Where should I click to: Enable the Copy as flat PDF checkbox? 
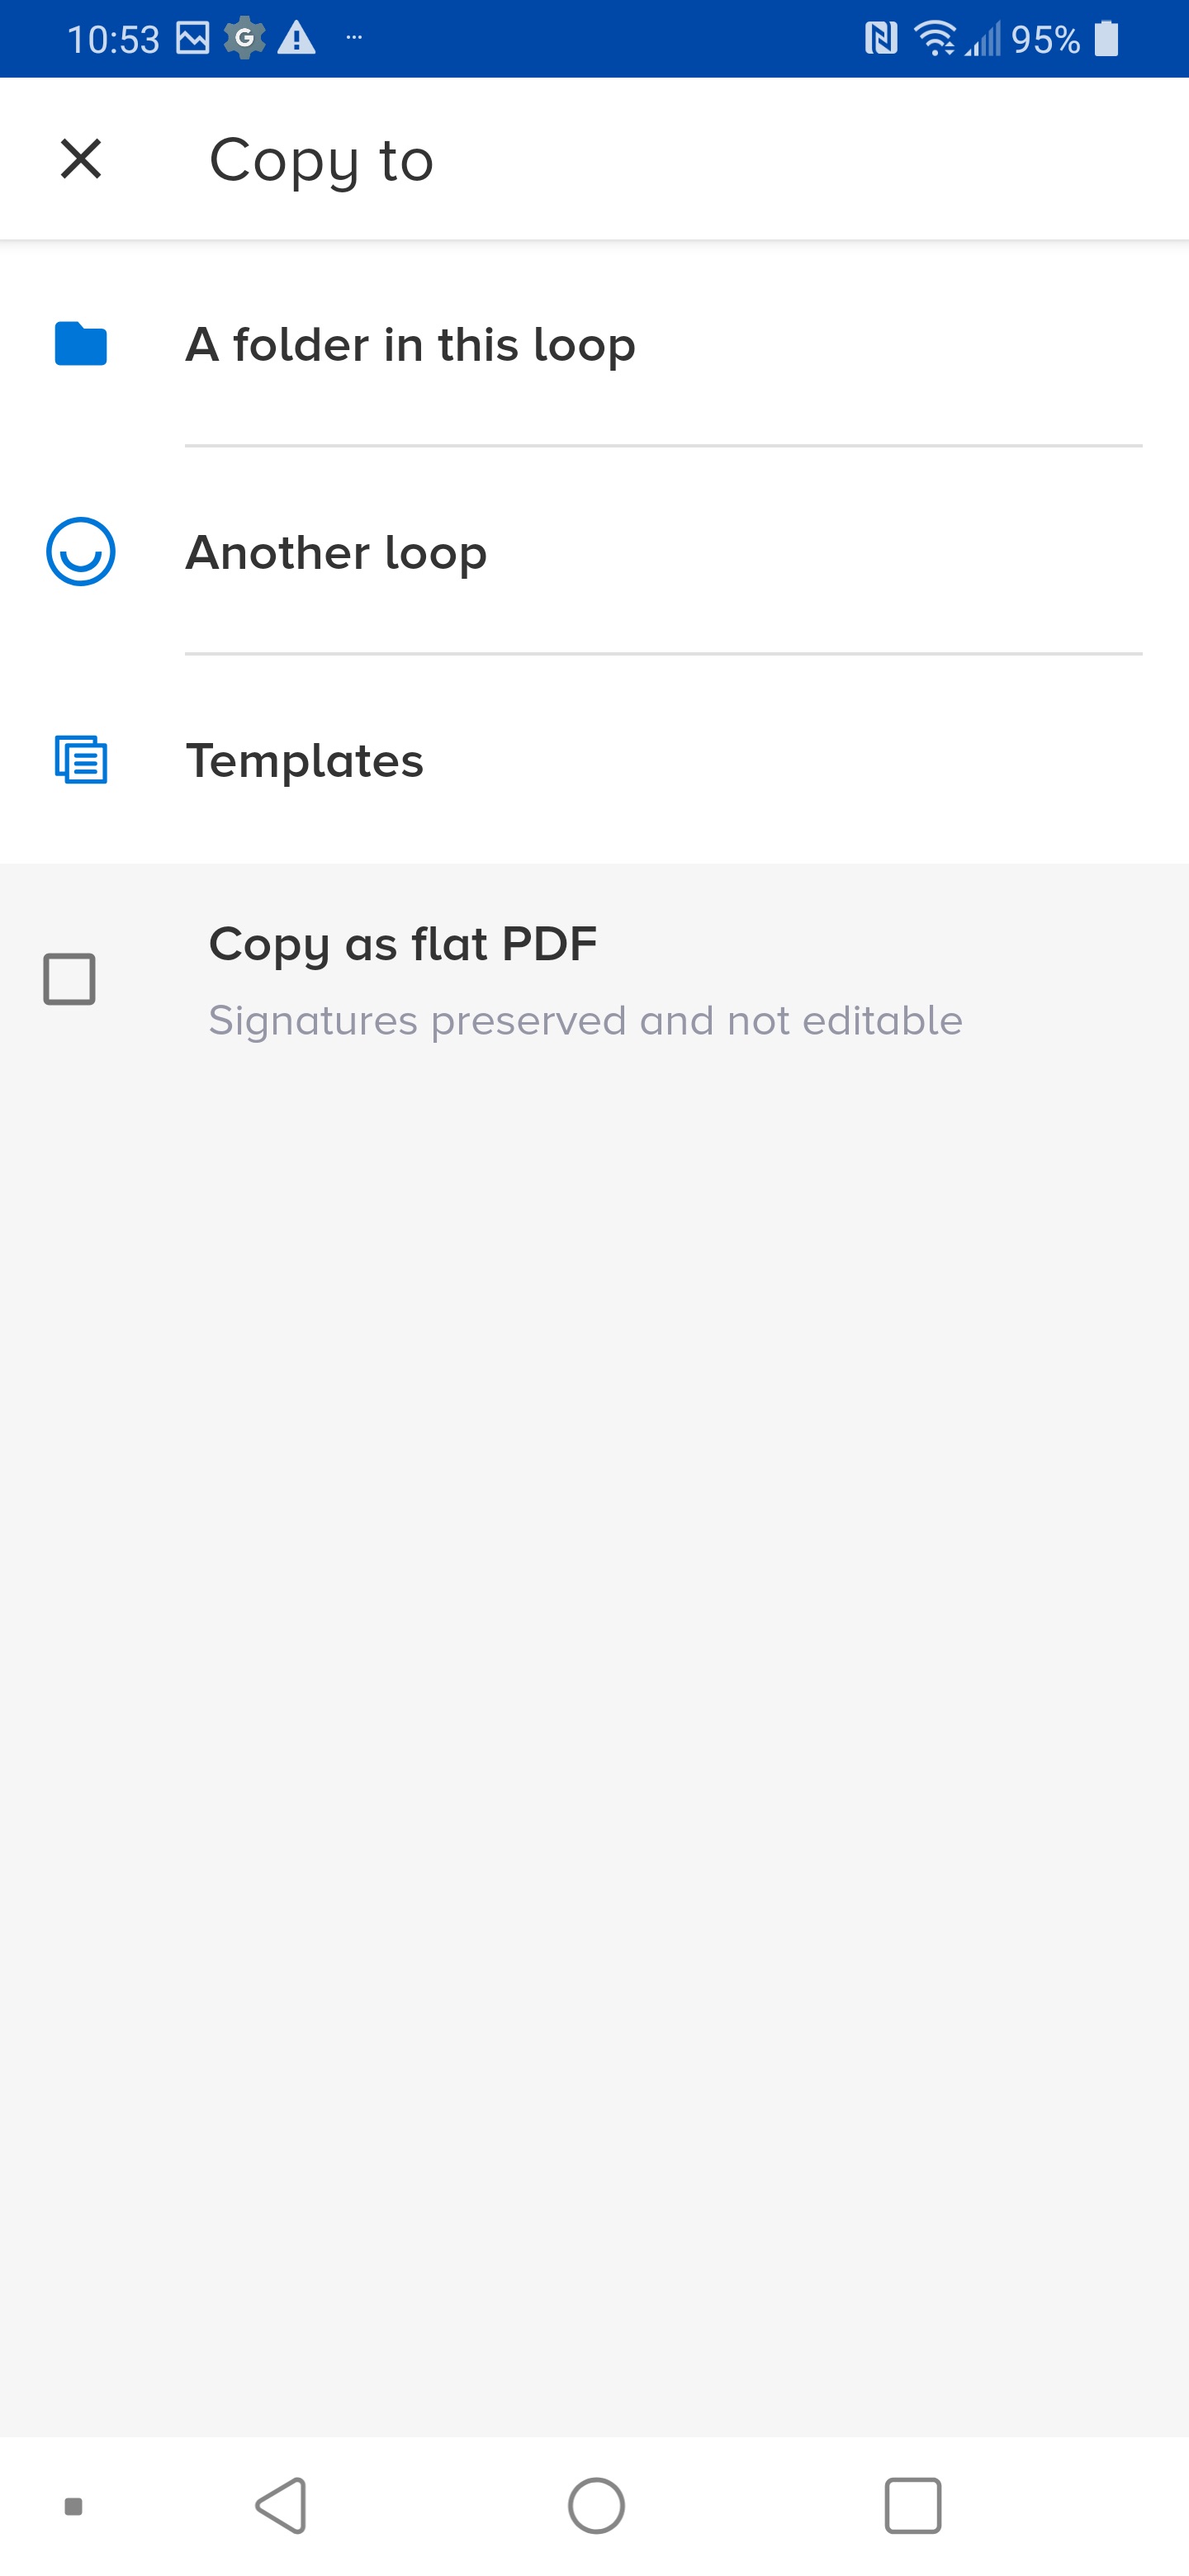[70, 979]
